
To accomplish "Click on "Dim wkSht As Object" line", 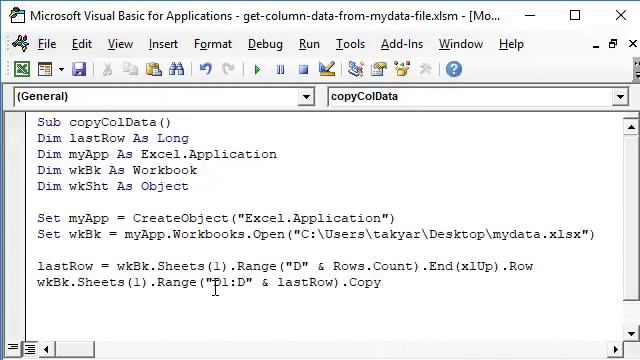I will [x=113, y=186].
